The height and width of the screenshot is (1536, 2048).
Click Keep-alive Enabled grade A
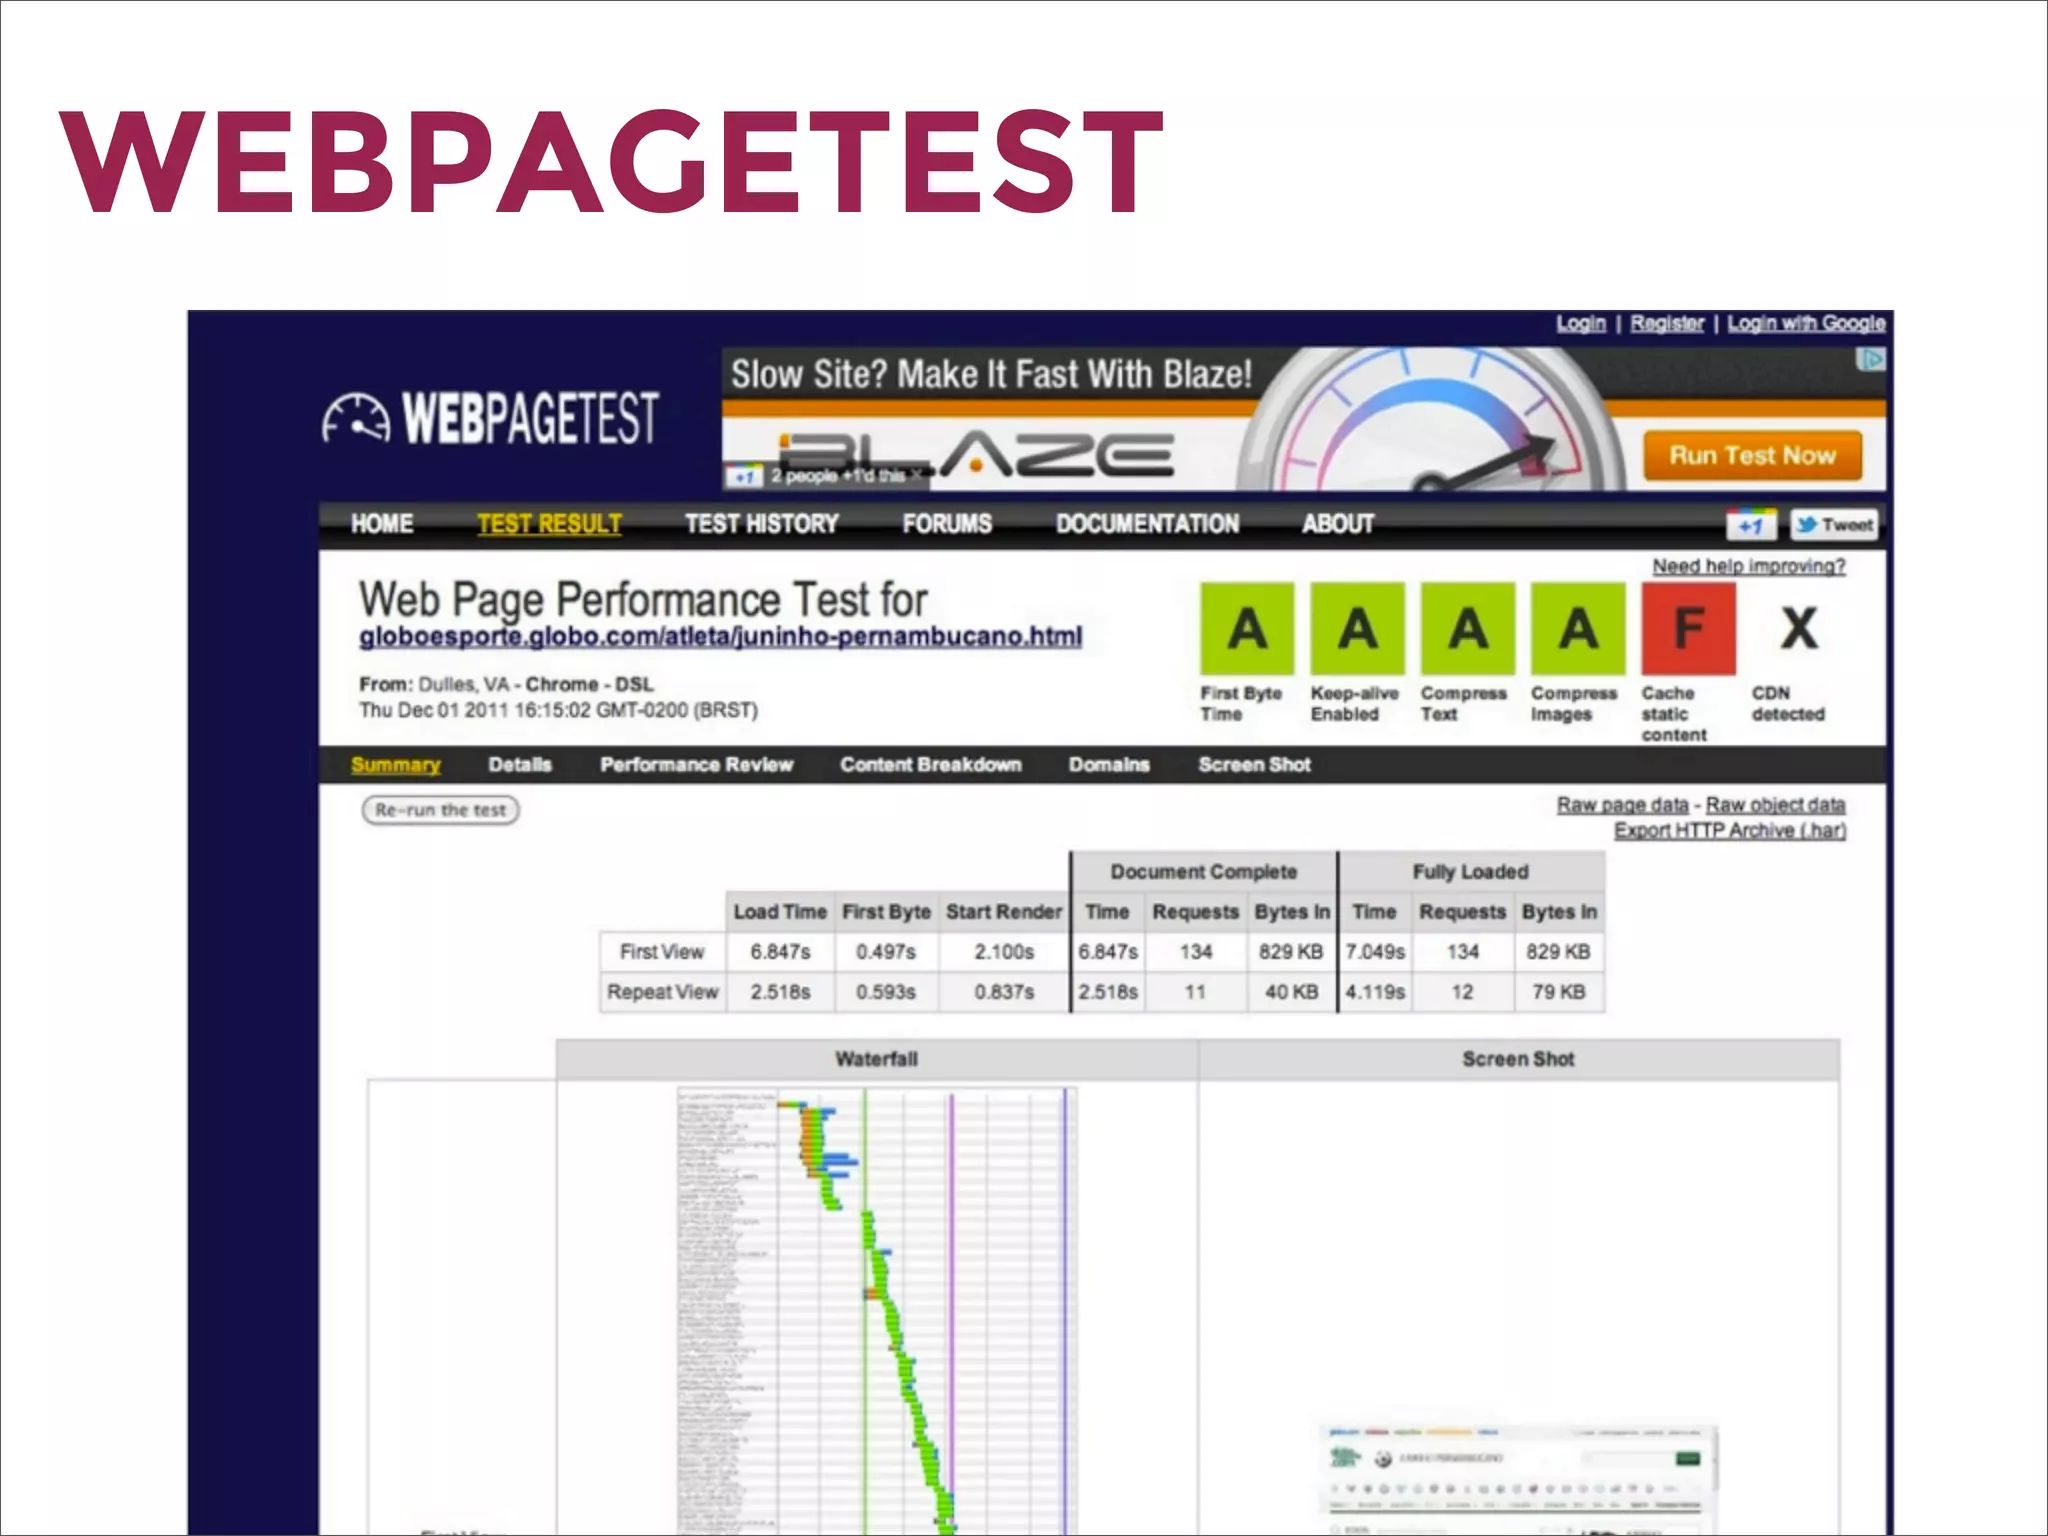point(1358,629)
